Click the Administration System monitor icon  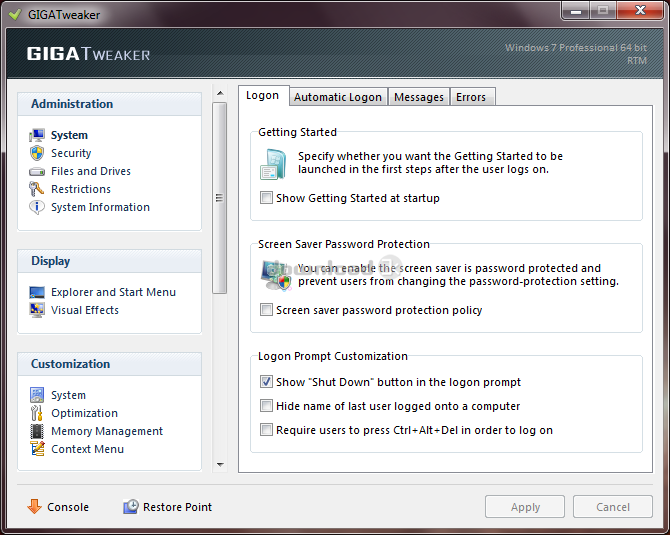coord(37,135)
